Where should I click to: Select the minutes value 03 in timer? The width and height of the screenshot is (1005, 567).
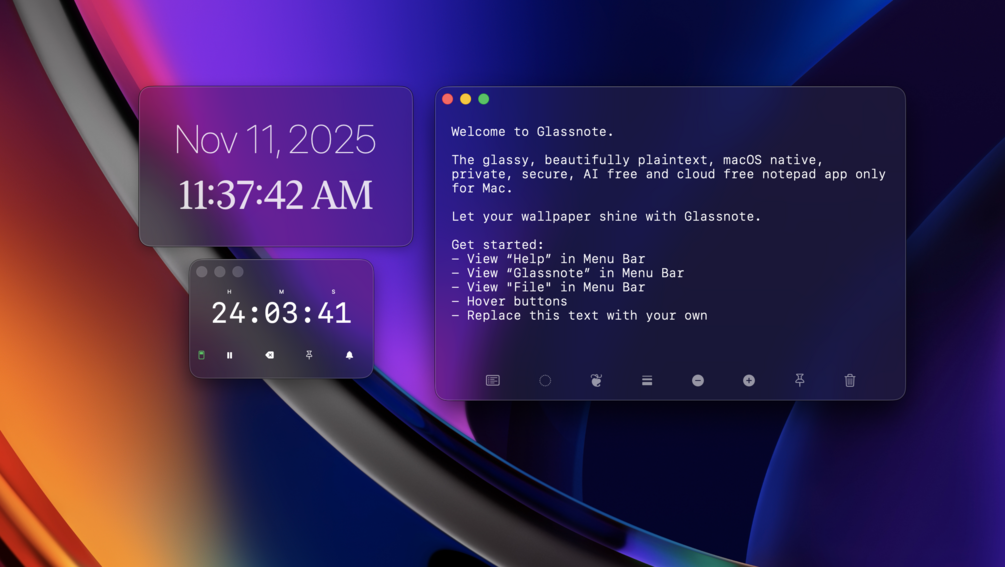coord(281,313)
